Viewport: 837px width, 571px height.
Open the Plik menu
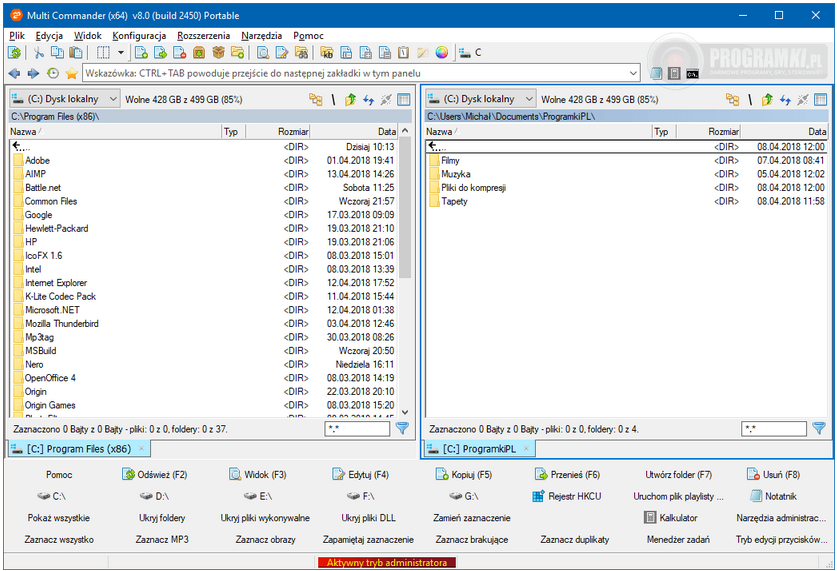coord(17,36)
